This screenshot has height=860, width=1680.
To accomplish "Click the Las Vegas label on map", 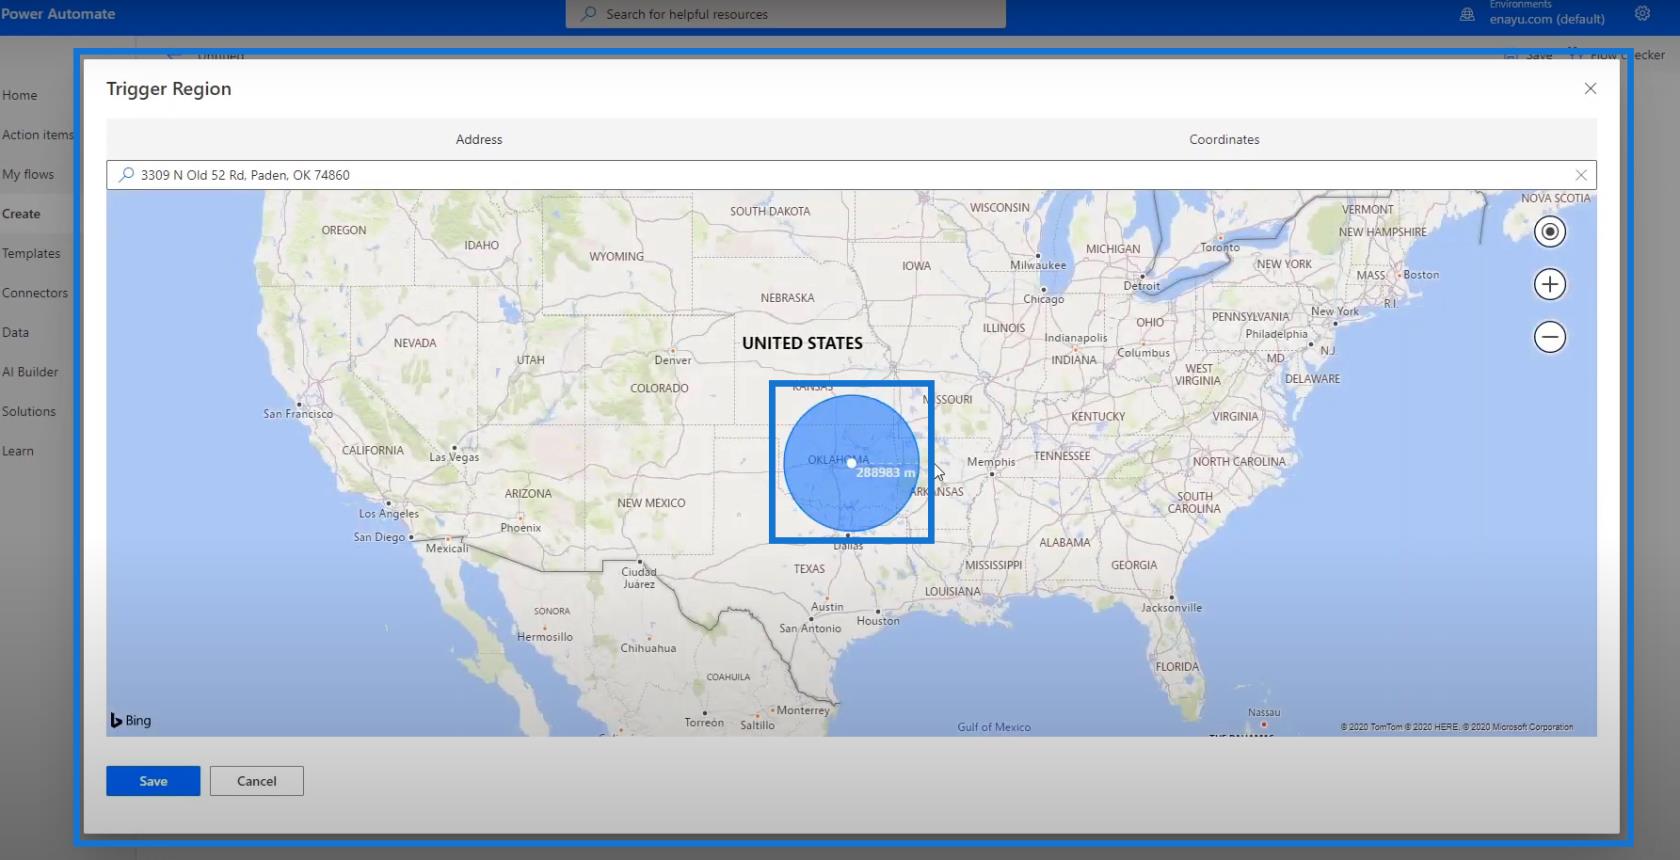I will (x=454, y=457).
